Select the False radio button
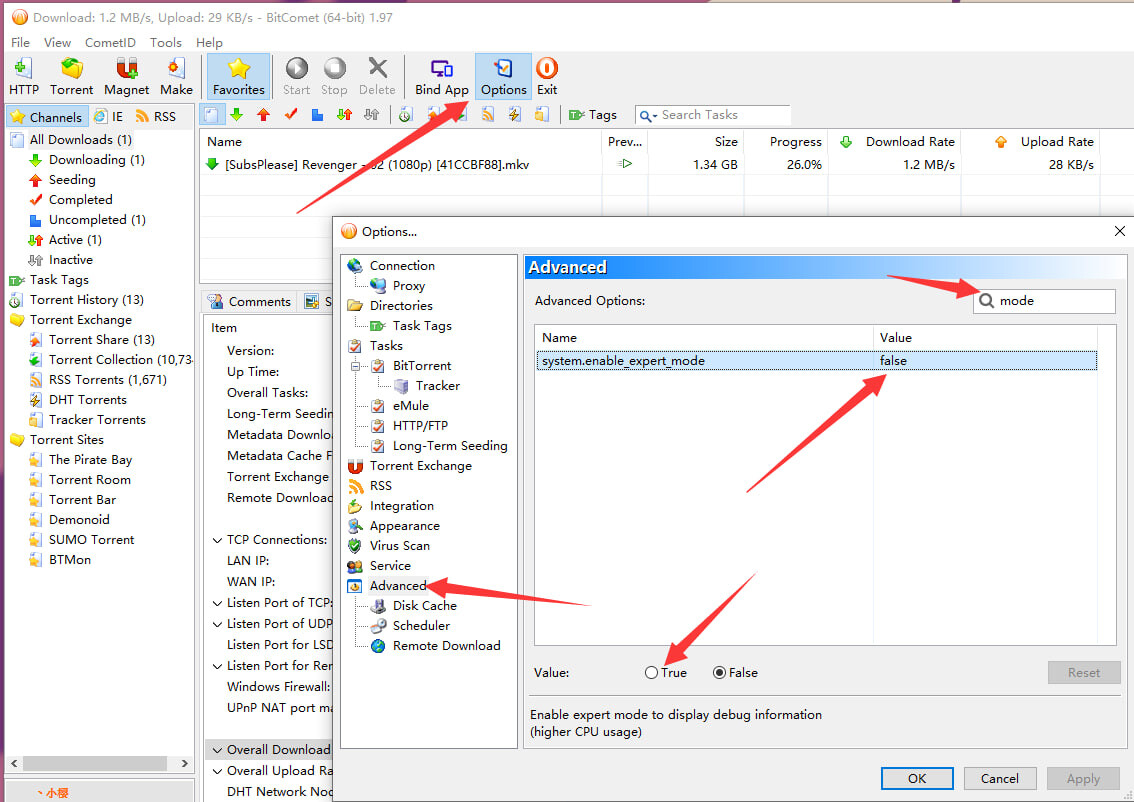 point(720,673)
